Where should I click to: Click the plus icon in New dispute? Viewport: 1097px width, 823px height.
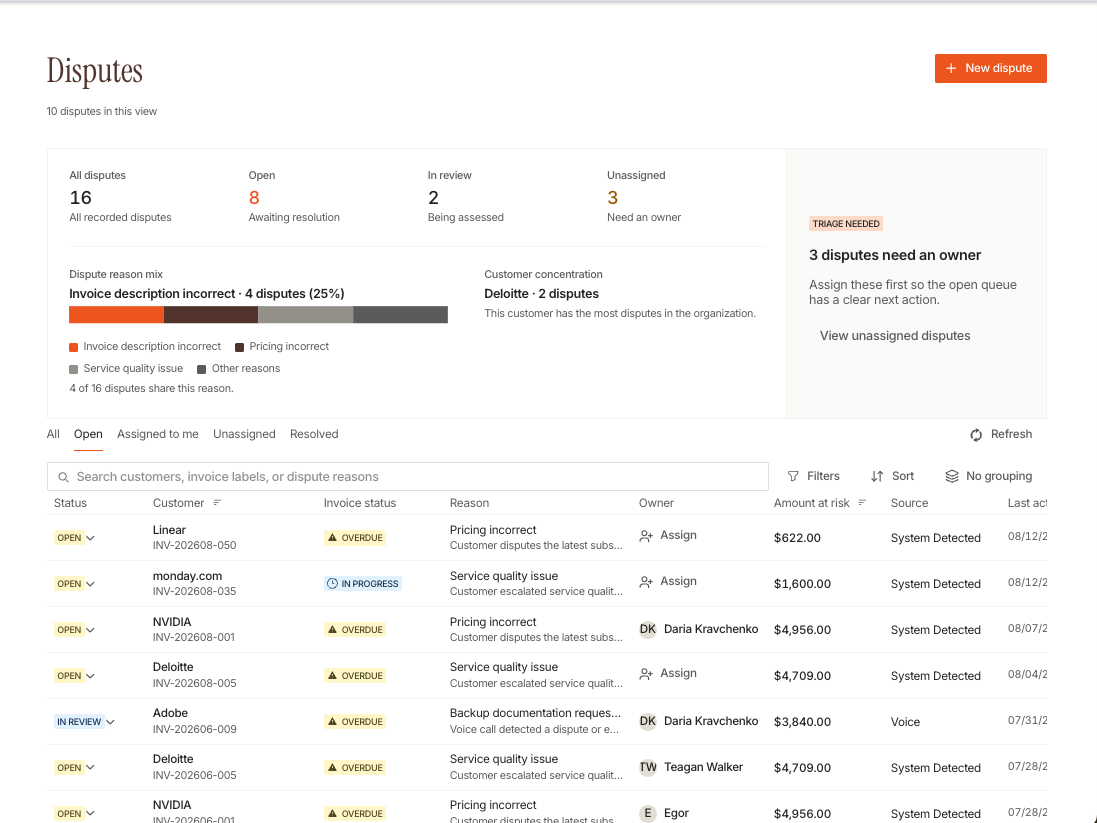951,69
